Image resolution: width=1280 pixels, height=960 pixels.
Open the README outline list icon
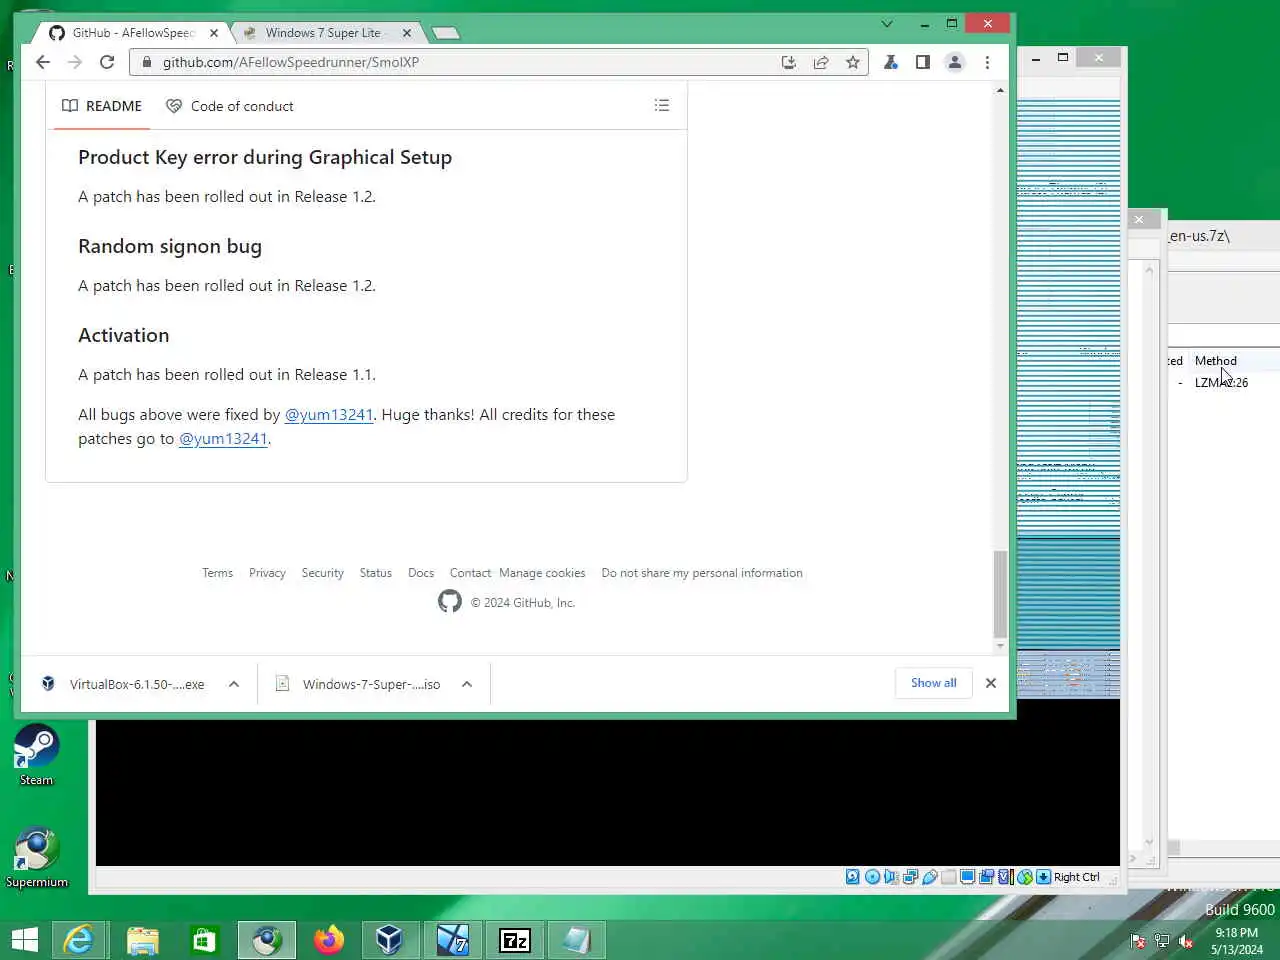click(x=662, y=105)
